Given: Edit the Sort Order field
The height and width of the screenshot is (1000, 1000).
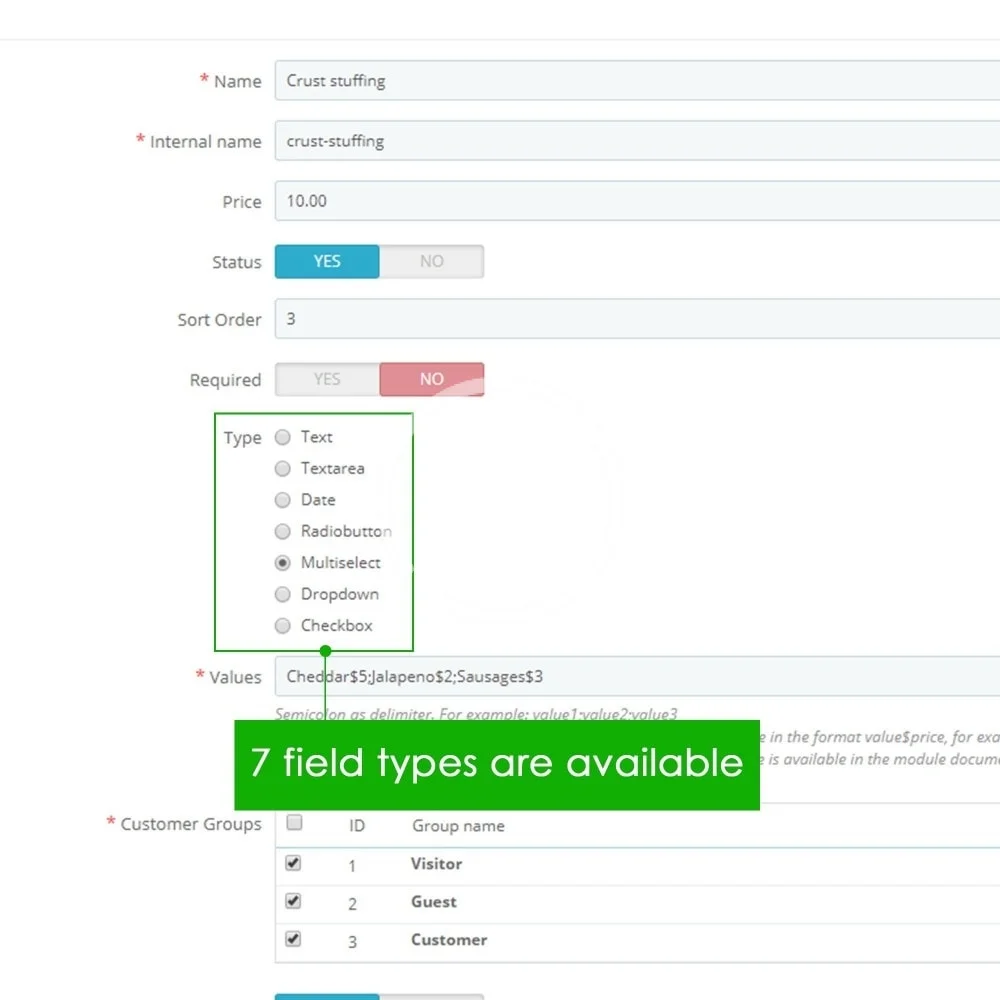Looking at the screenshot, I should point(636,319).
